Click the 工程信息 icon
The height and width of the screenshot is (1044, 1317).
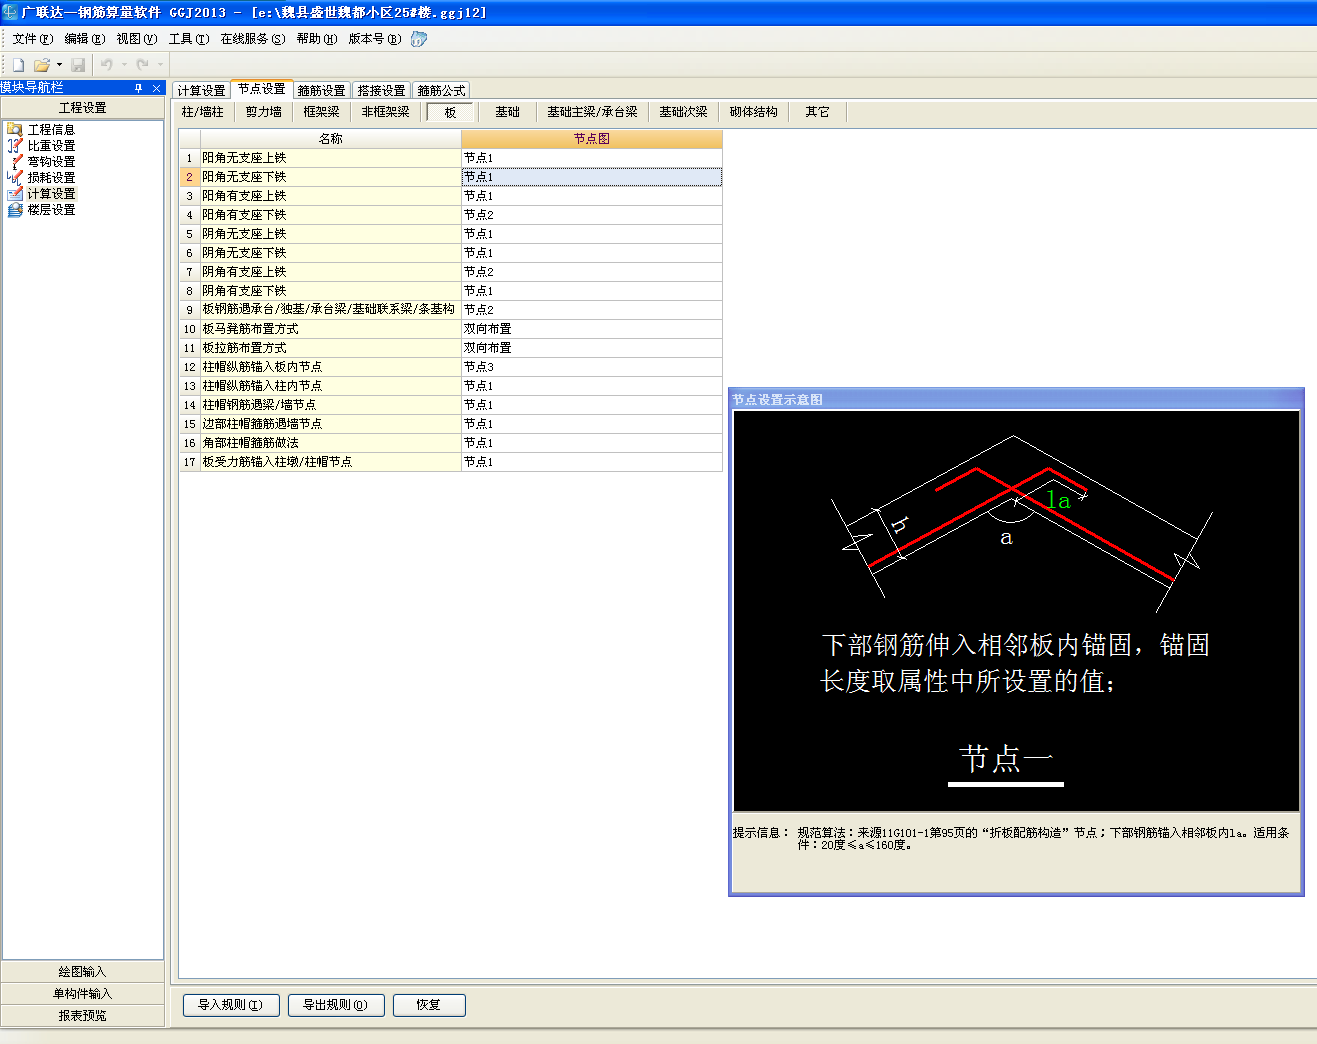click(15, 129)
